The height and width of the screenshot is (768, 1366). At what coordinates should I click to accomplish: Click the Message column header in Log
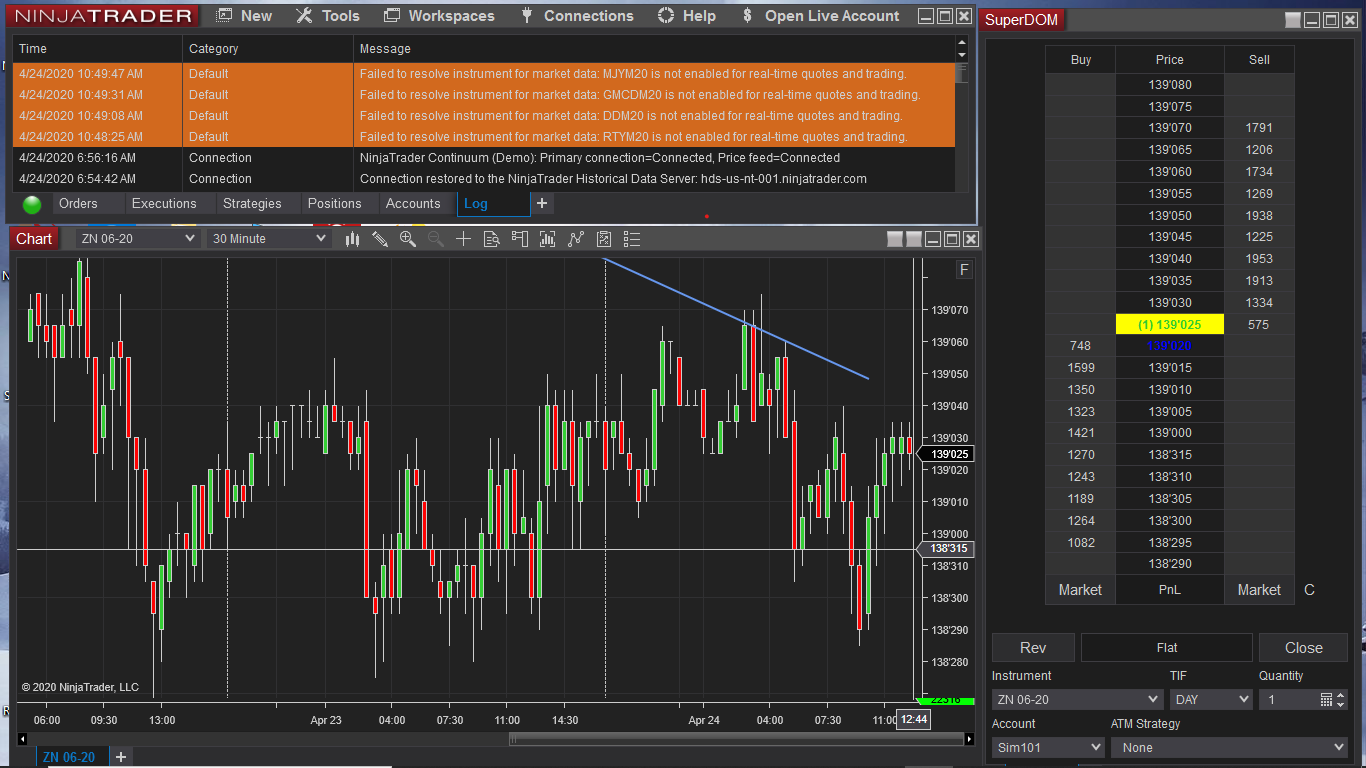pyautogui.click(x=655, y=48)
